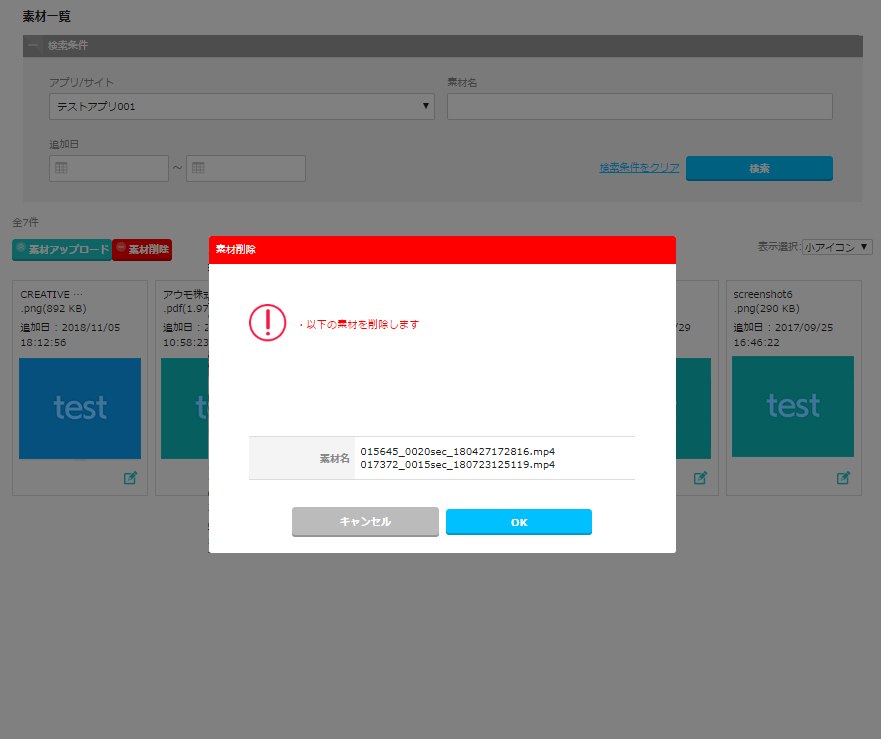This screenshot has width=881, height=739.
Task: Click the blue 検索 button
Action: pos(759,168)
